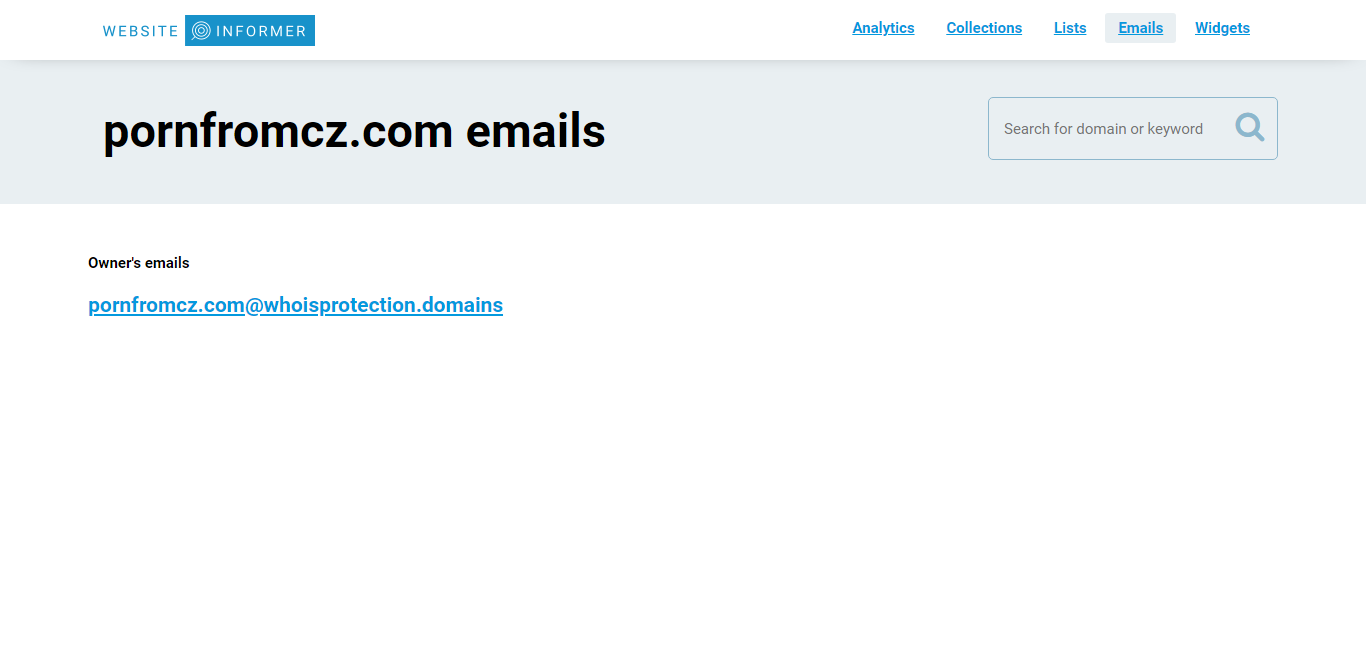Click the Website Informer radar logo icon

click(x=201, y=31)
